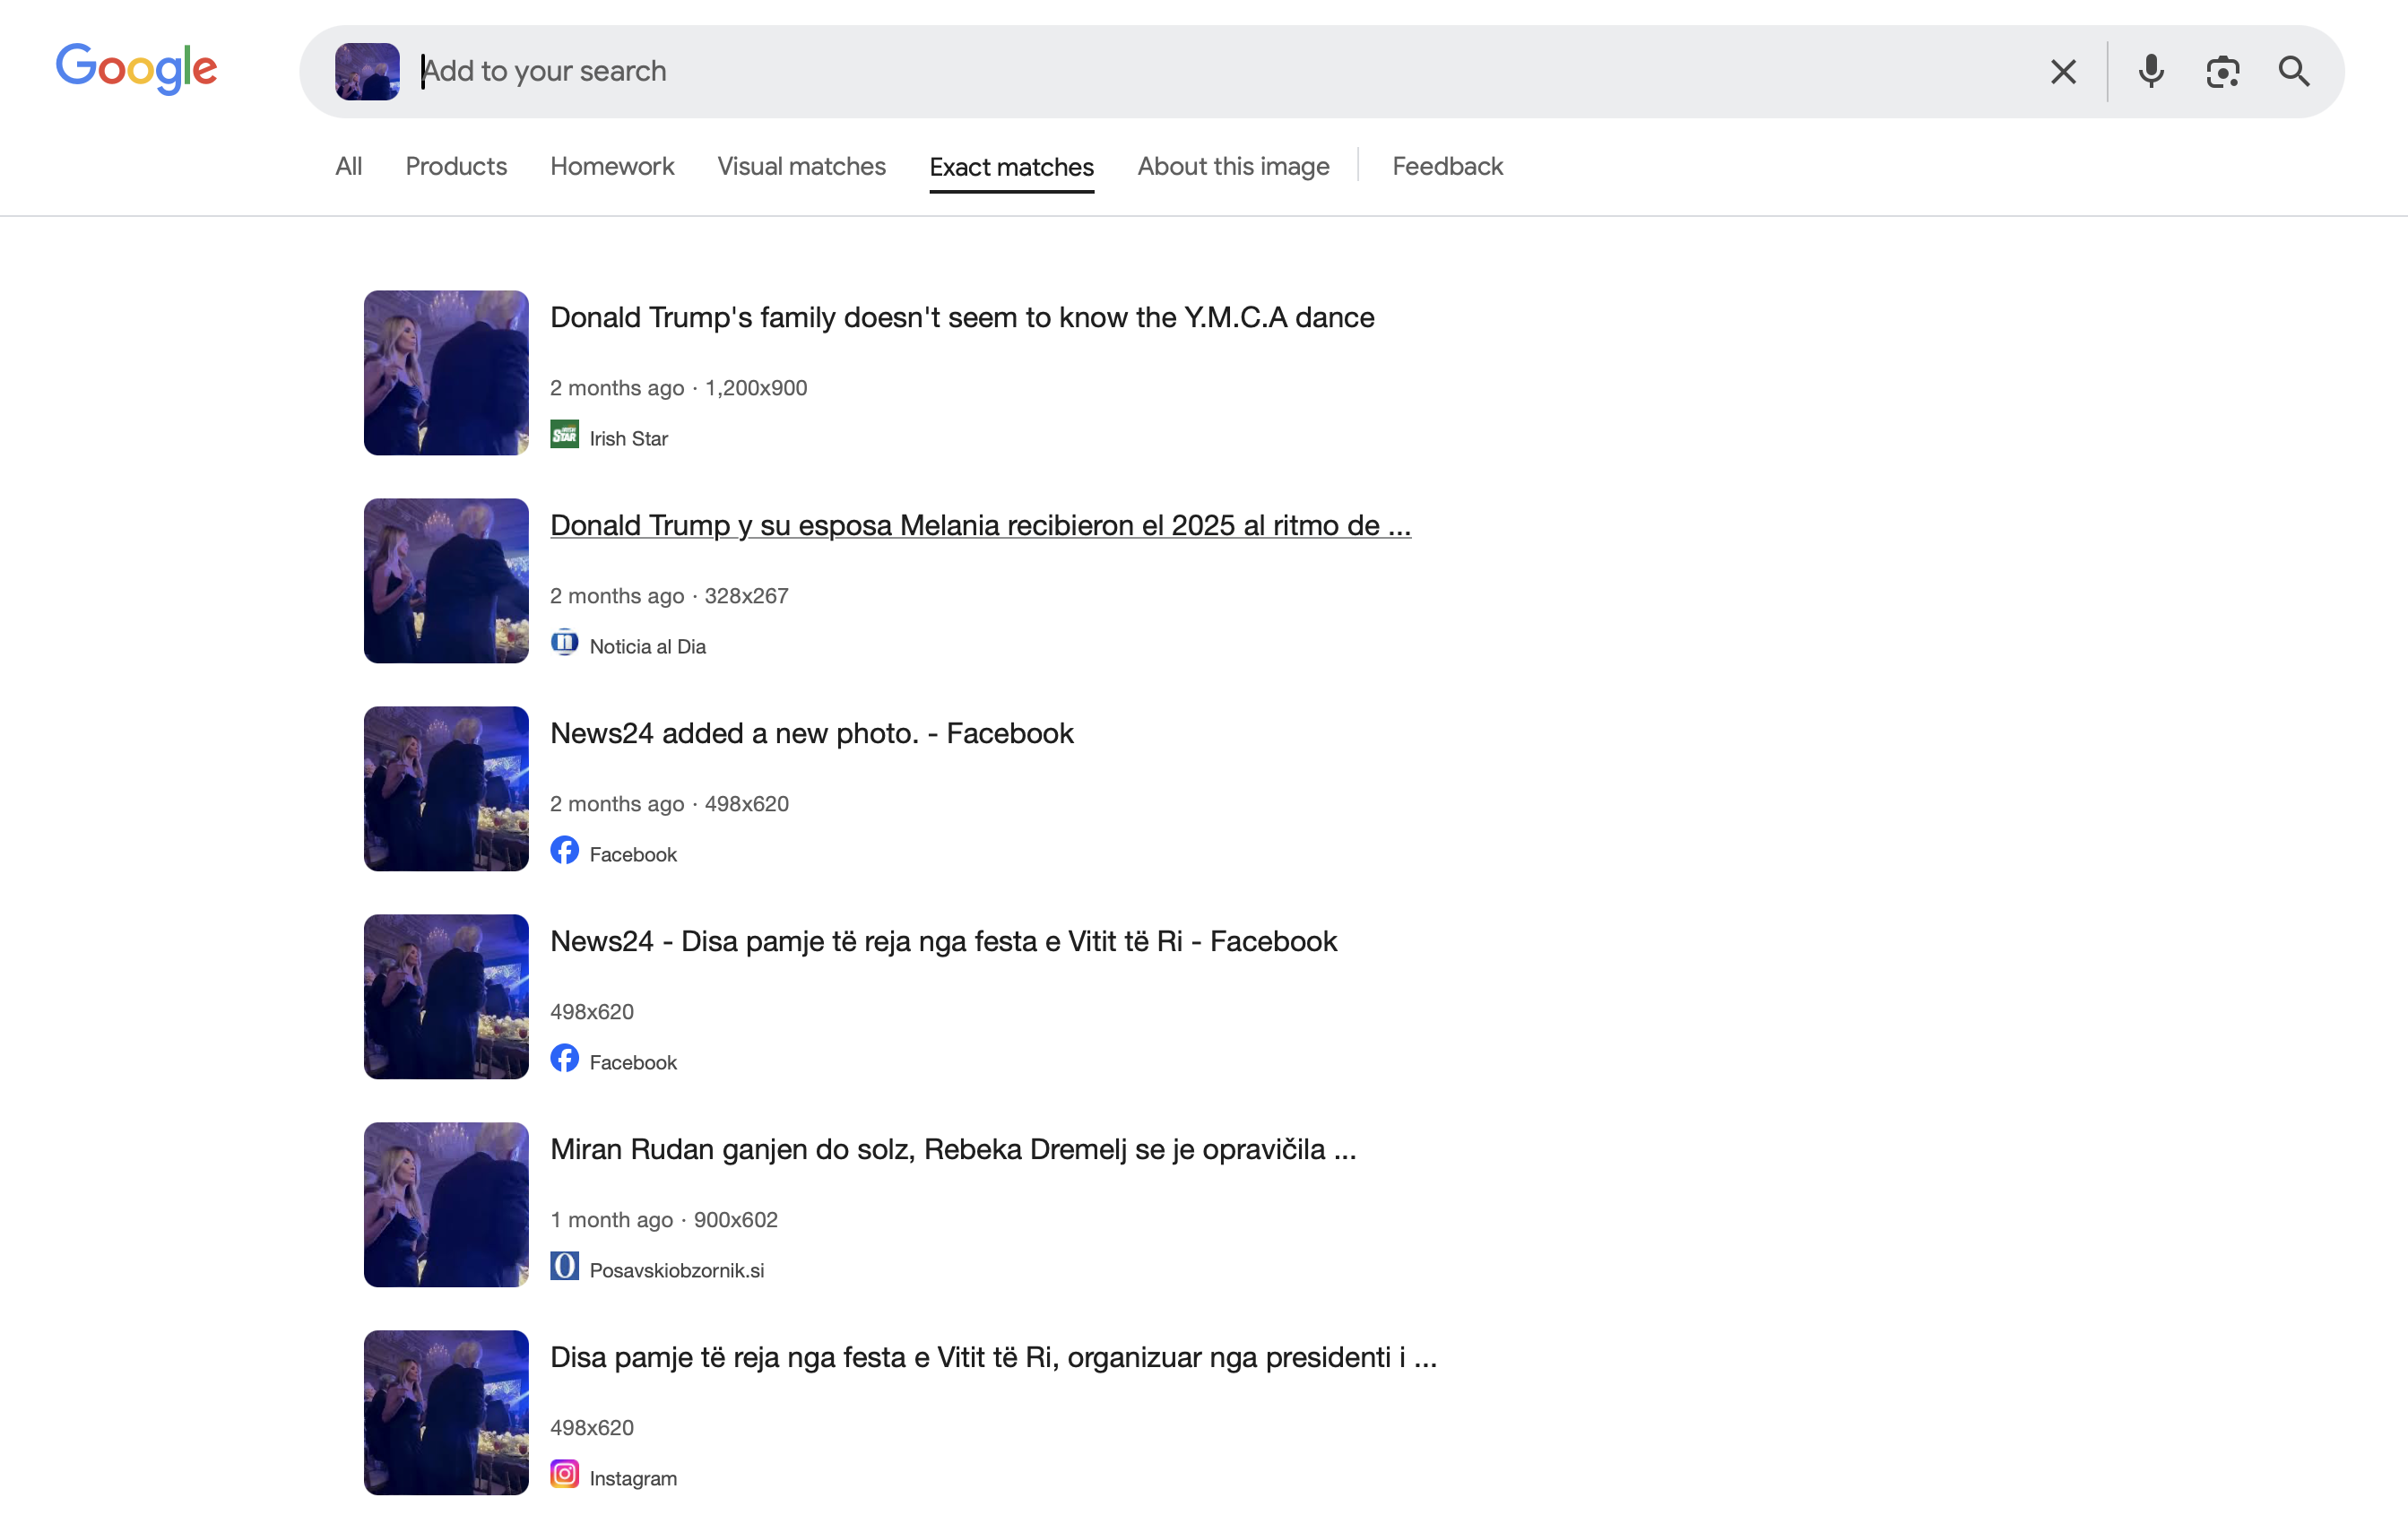The image size is (2408, 1515).
Task: Click the Posavskiobzornik.si favicon
Action: pos(564,1266)
